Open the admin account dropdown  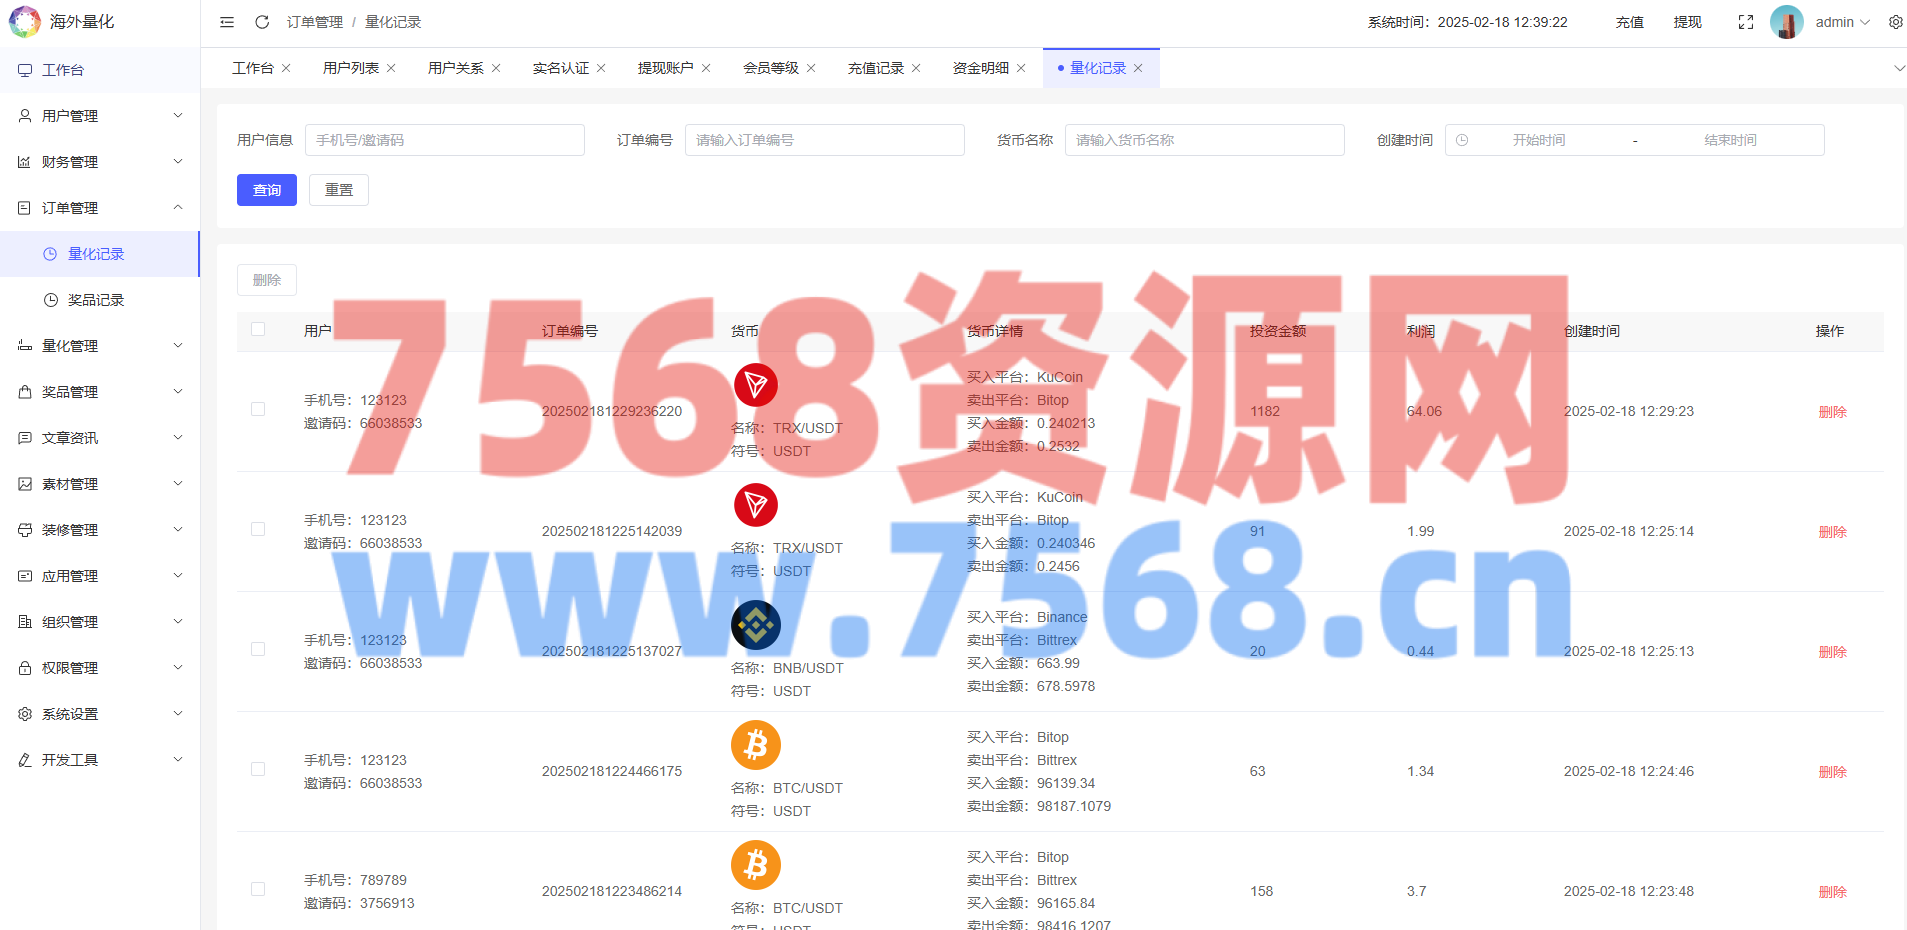click(x=1842, y=22)
